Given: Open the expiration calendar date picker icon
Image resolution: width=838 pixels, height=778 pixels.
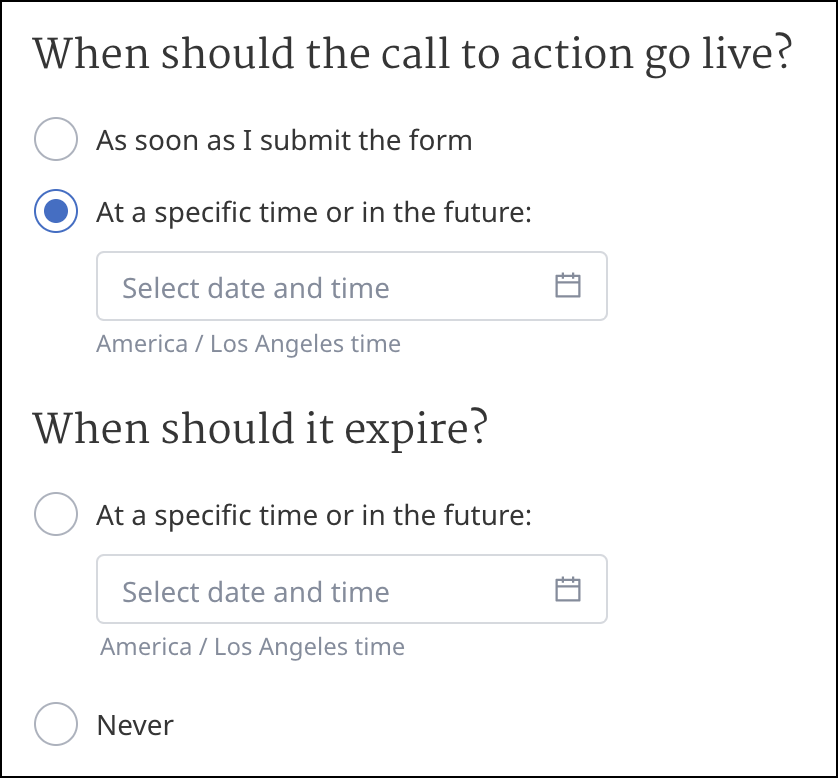Looking at the screenshot, I should [x=567, y=589].
